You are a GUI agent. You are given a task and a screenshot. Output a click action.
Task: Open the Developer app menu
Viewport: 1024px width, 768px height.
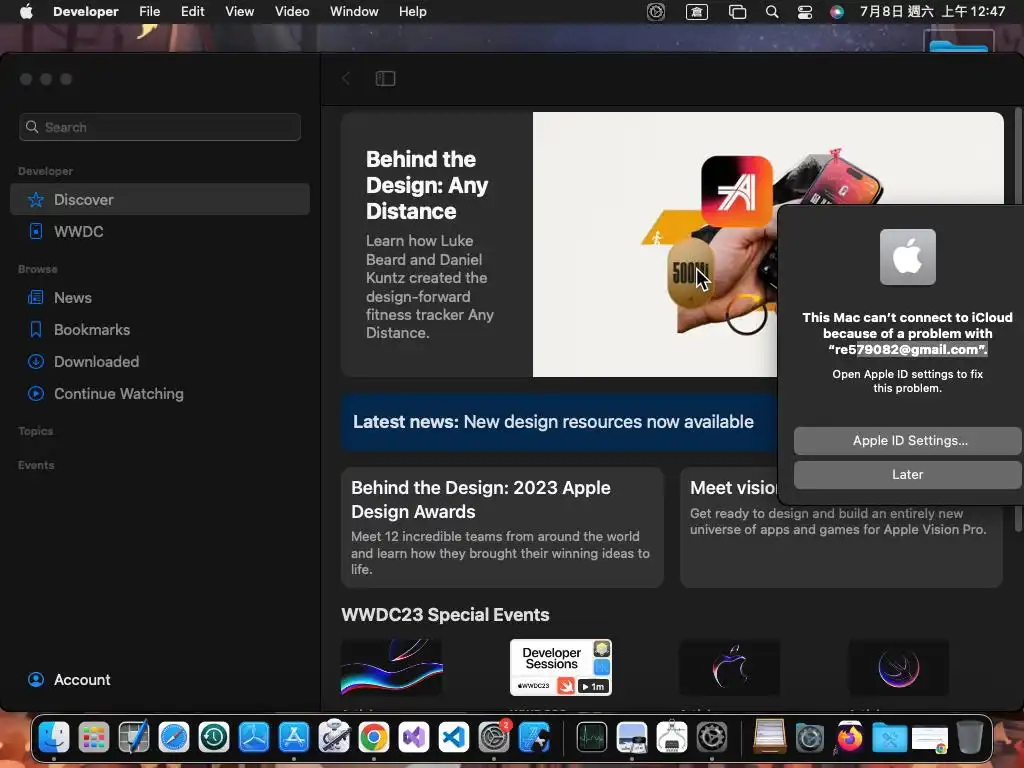click(86, 12)
